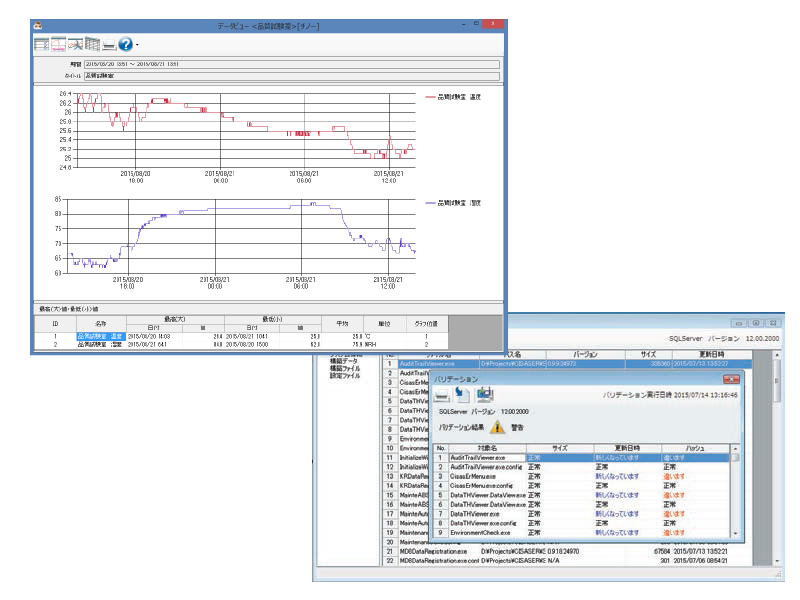800x600 pixels.
Task: Open the list view from the data view toolbar
Action: (41, 44)
